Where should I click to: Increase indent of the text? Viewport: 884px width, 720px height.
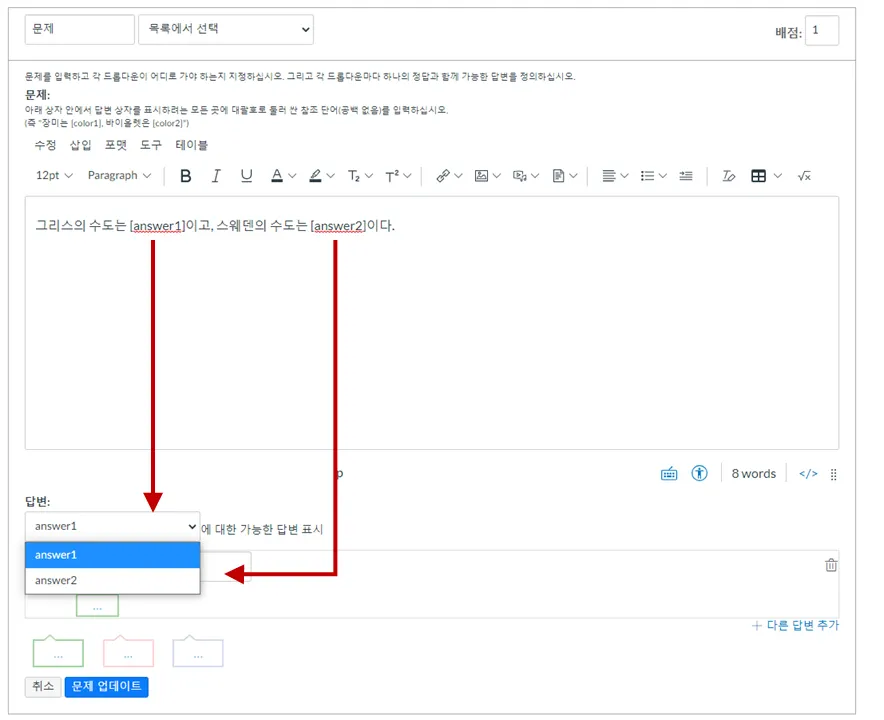coord(686,176)
